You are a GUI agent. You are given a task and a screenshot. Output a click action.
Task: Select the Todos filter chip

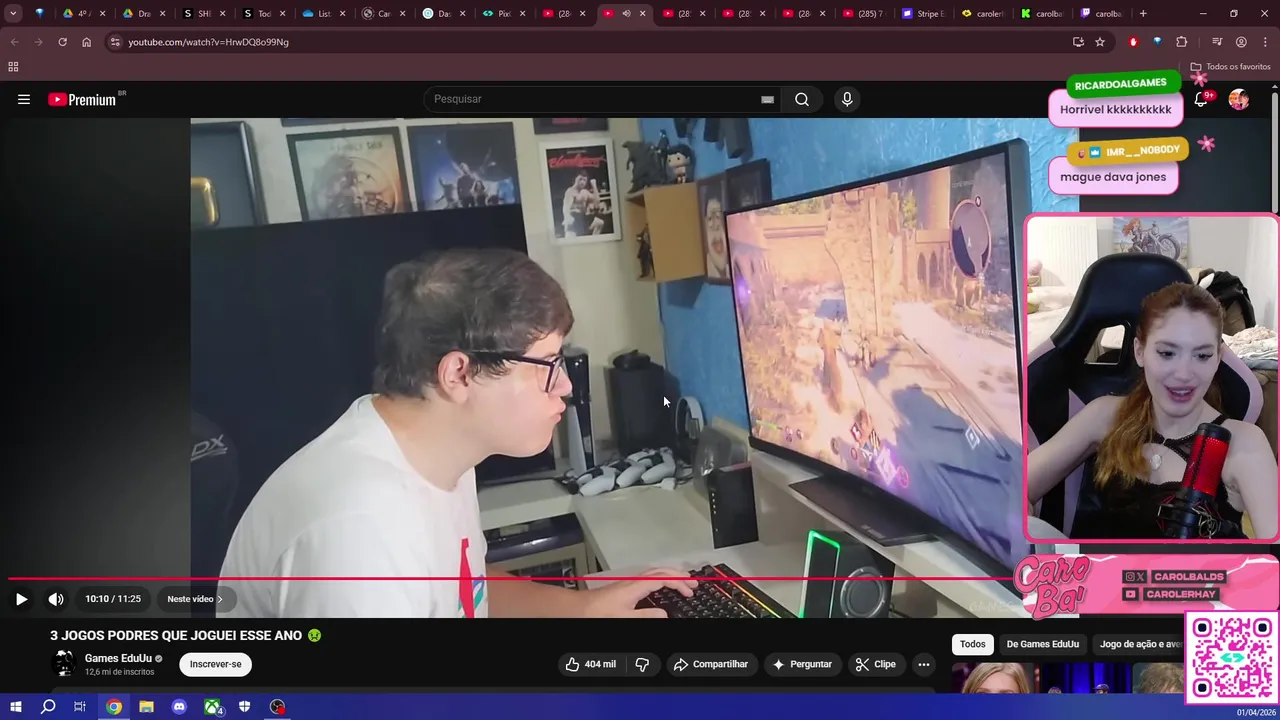973,644
